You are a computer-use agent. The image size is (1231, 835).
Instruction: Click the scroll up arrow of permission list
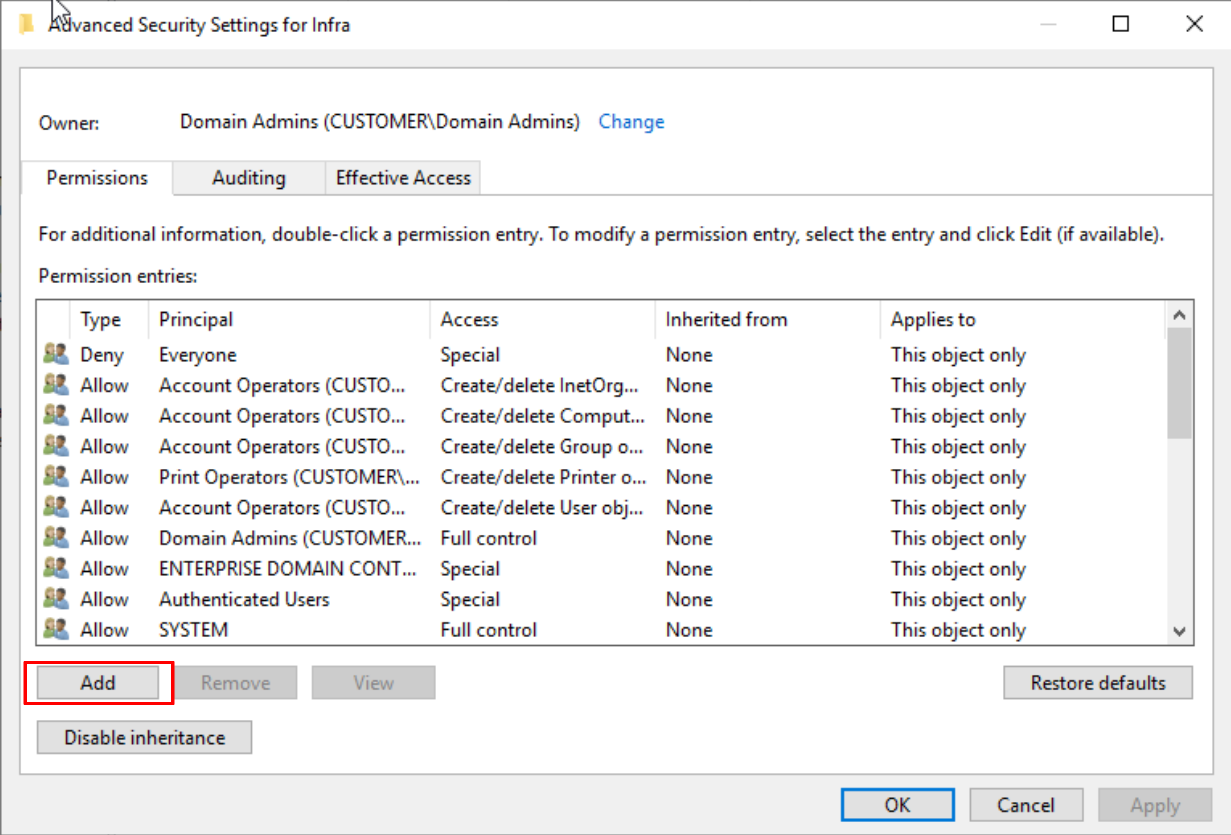click(x=1179, y=315)
